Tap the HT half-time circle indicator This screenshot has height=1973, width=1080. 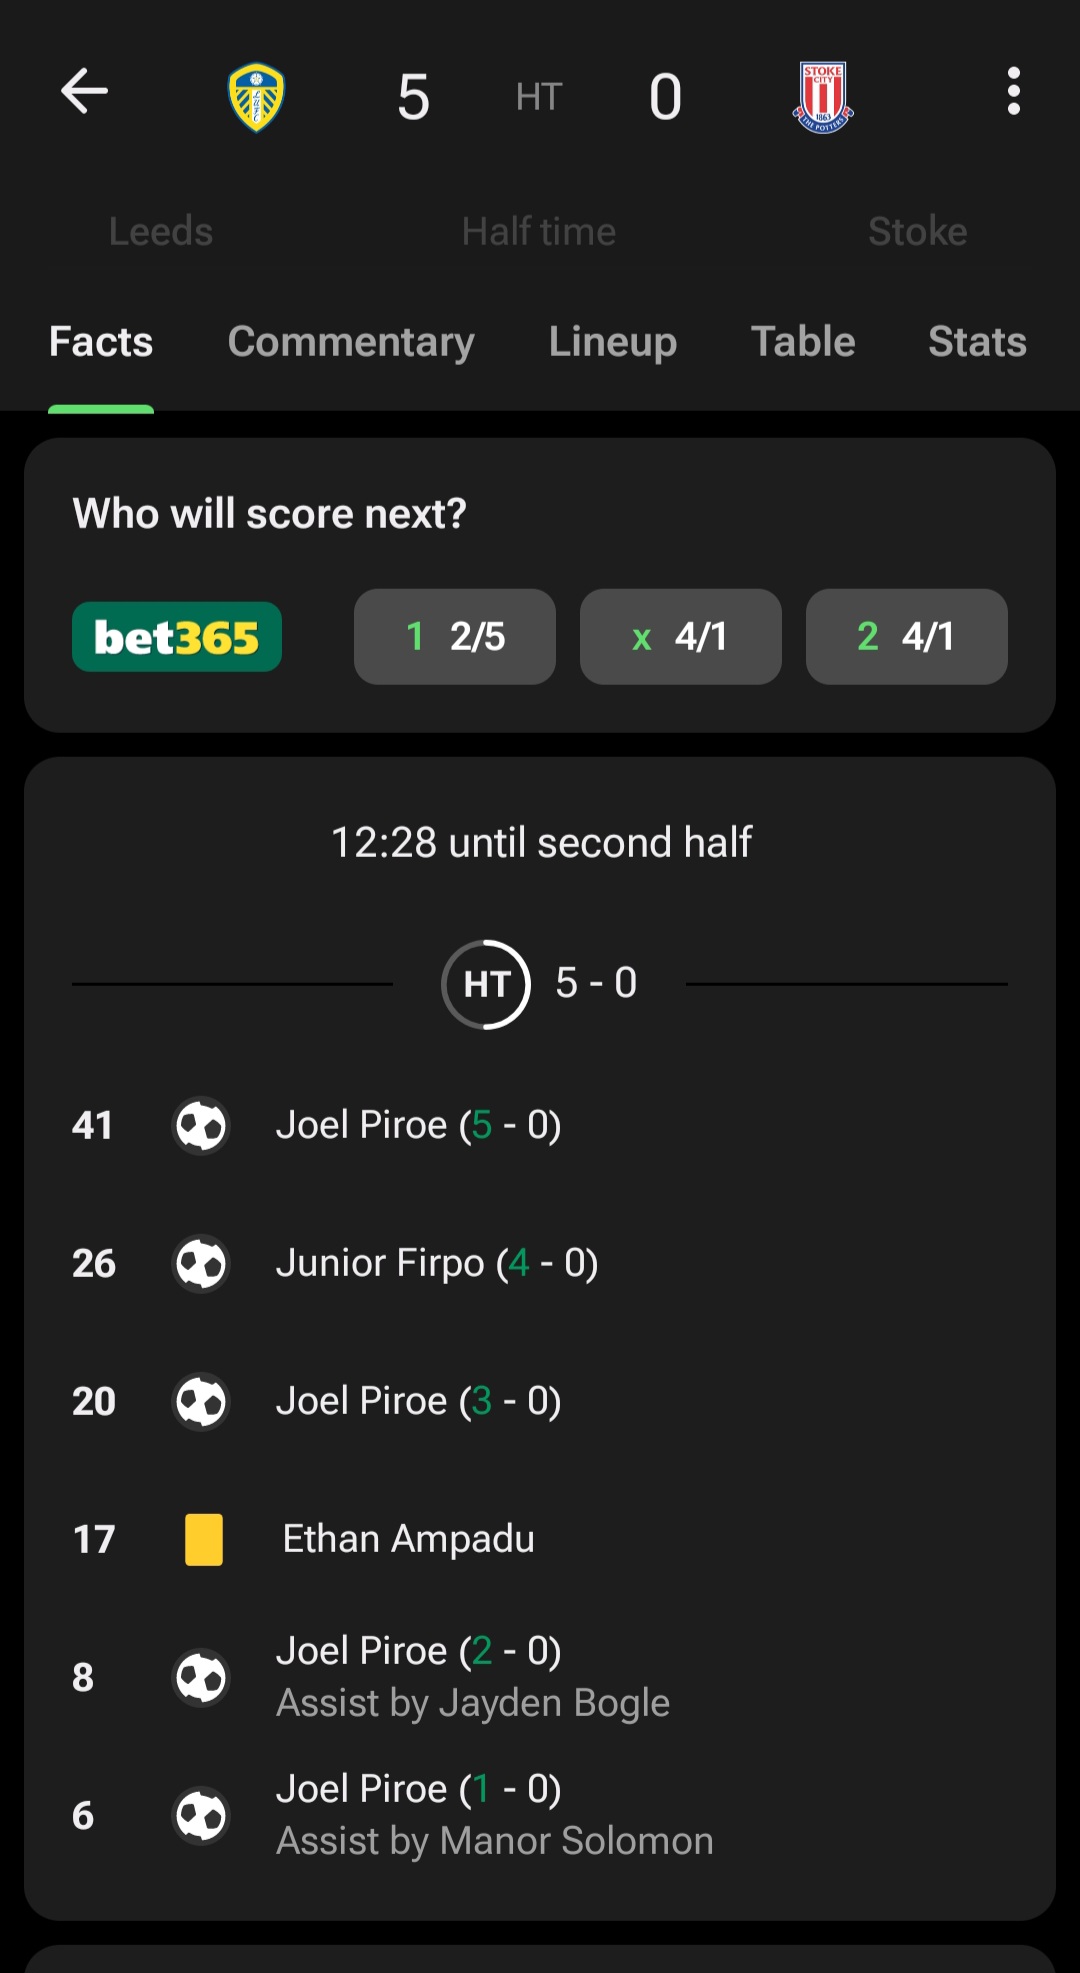(x=486, y=984)
